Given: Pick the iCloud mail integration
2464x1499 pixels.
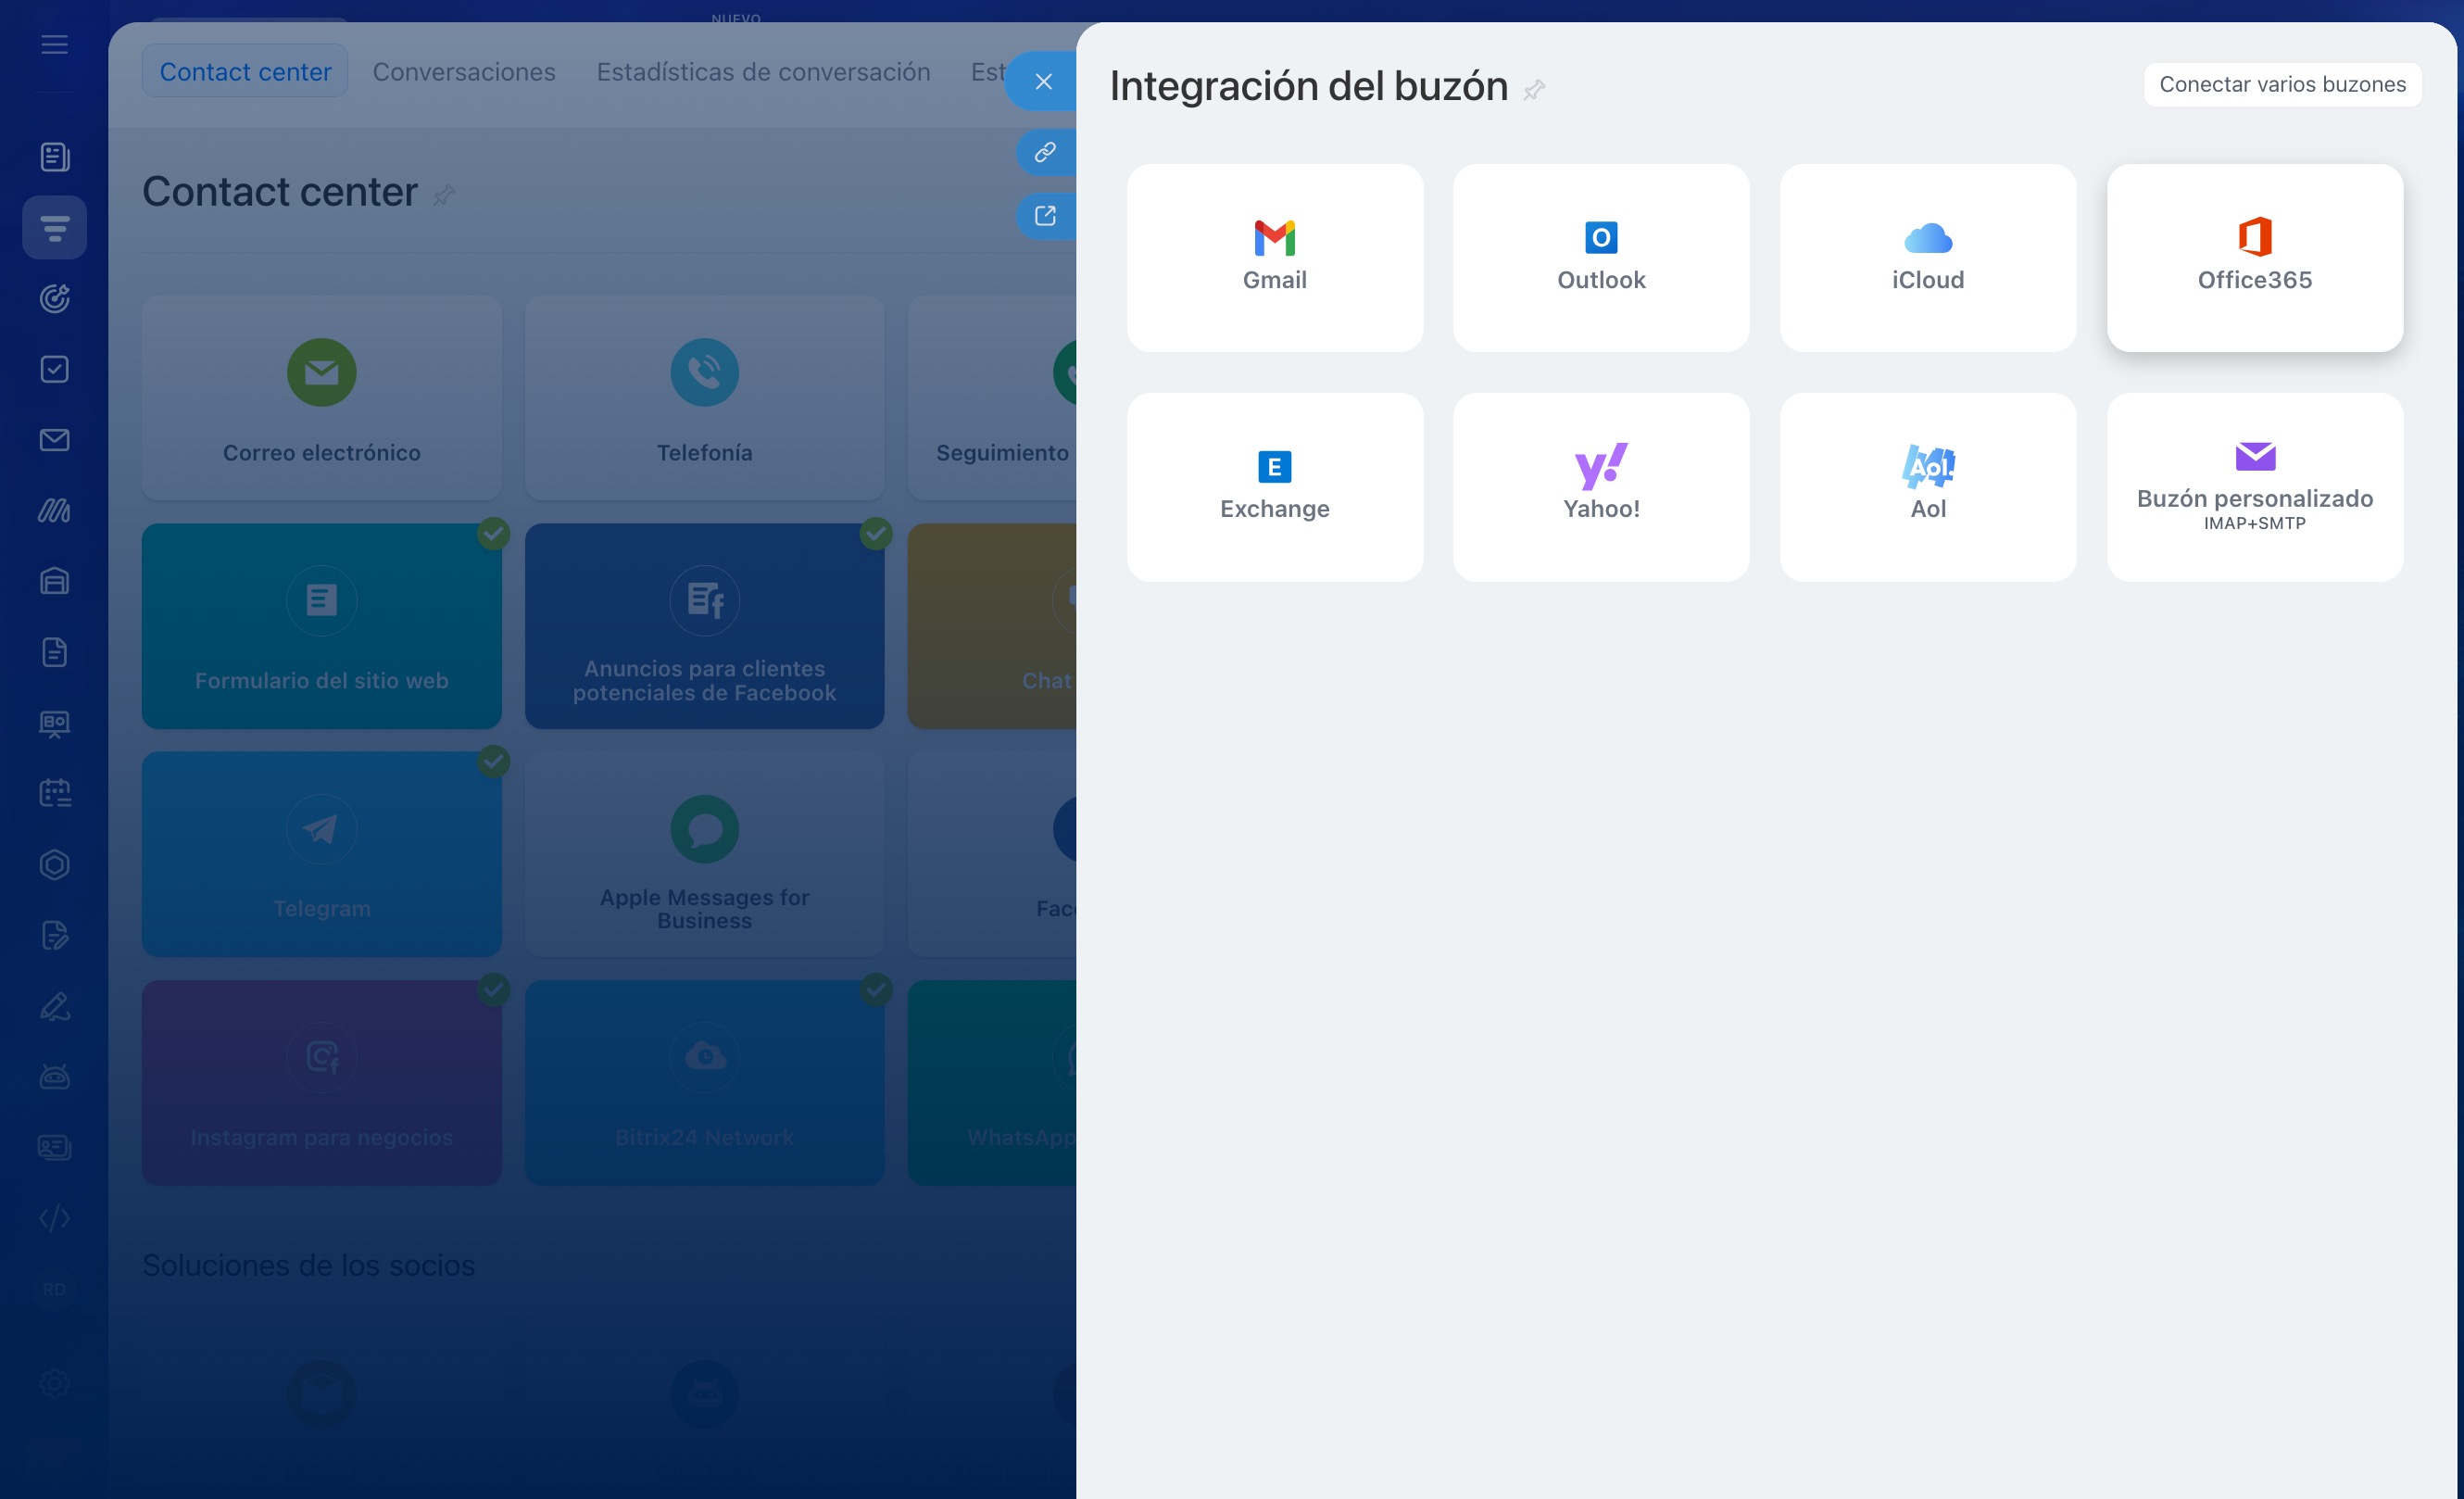Looking at the screenshot, I should click(1927, 258).
